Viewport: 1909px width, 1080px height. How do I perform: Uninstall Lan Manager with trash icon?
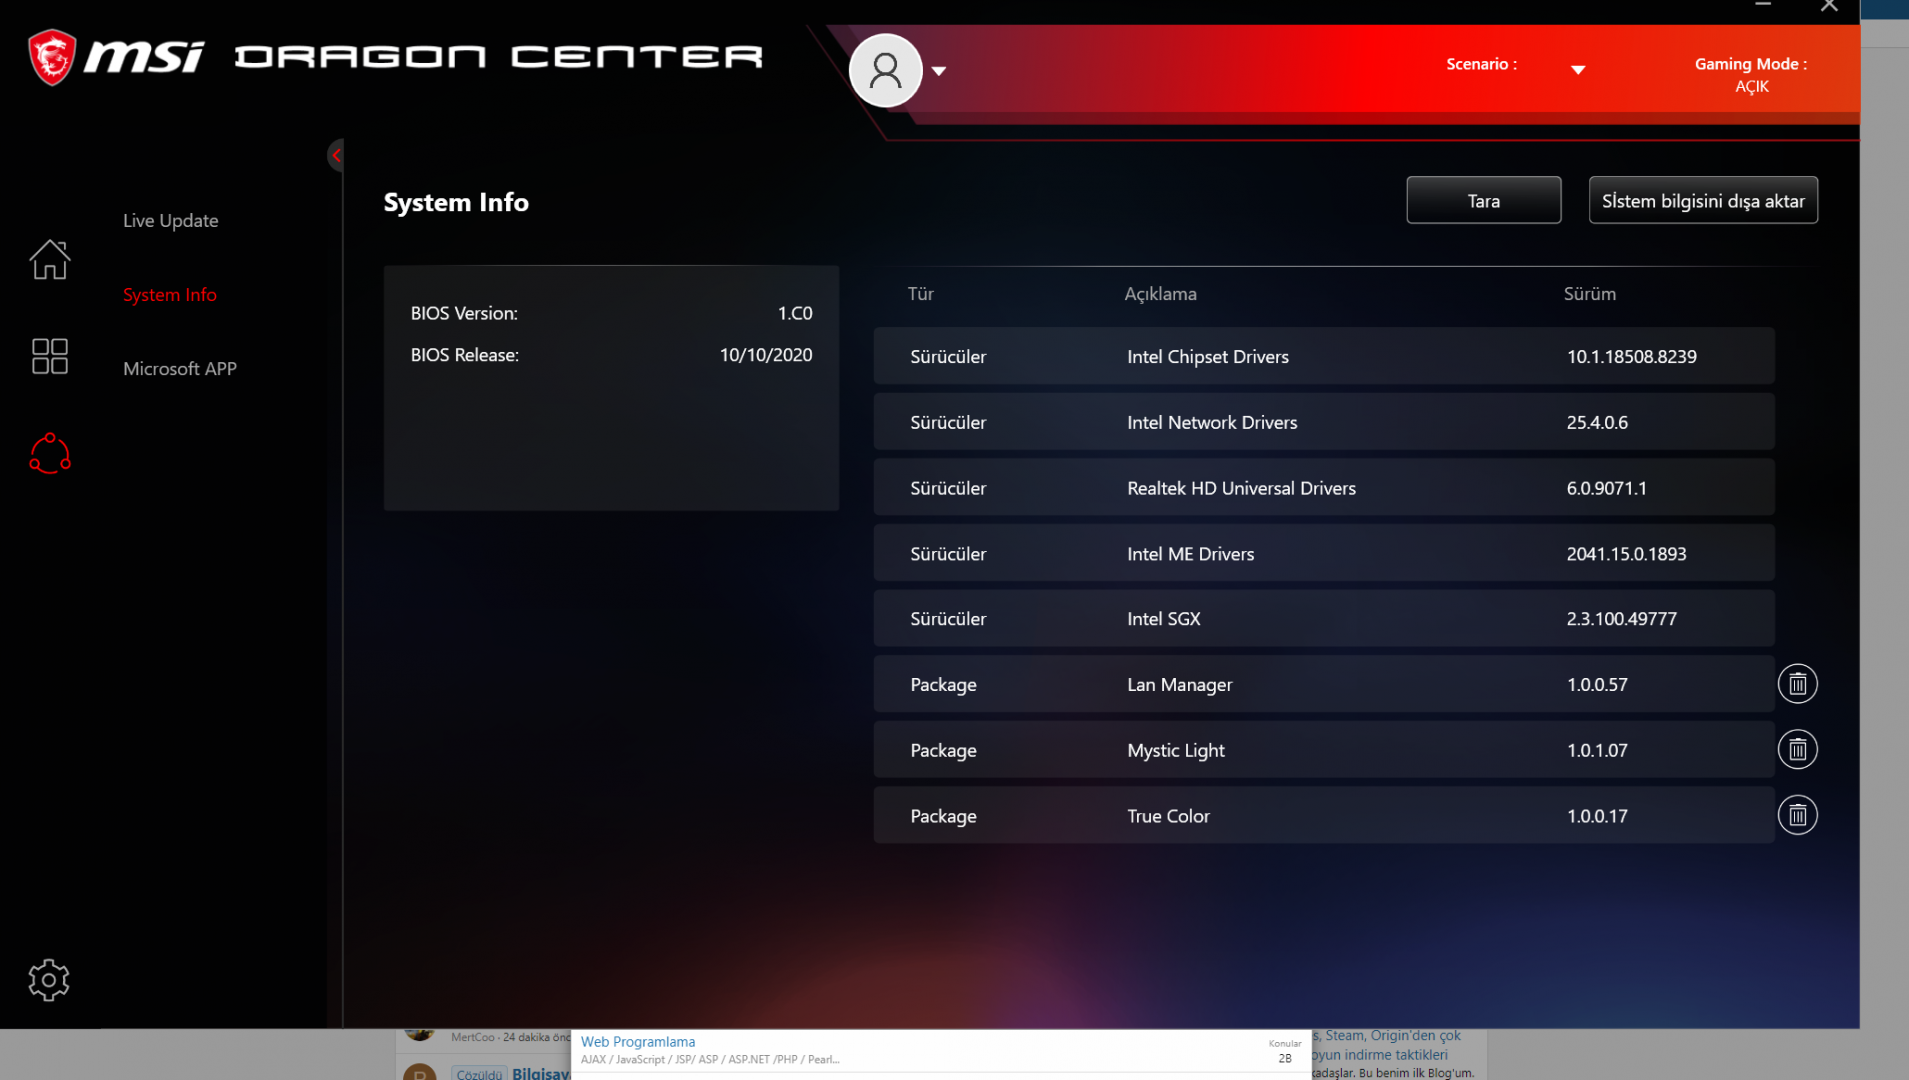click(1797, 684)
